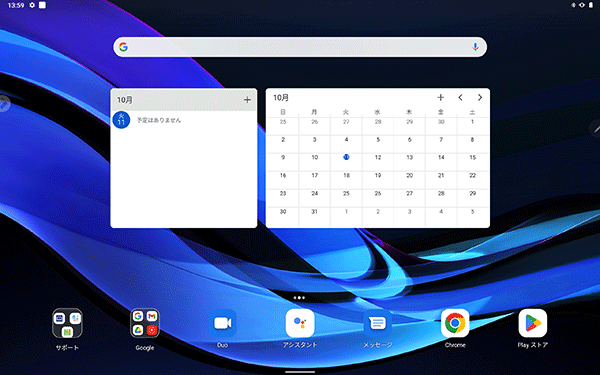Tap the home screen page indicator dots

[x=299, y=298]
